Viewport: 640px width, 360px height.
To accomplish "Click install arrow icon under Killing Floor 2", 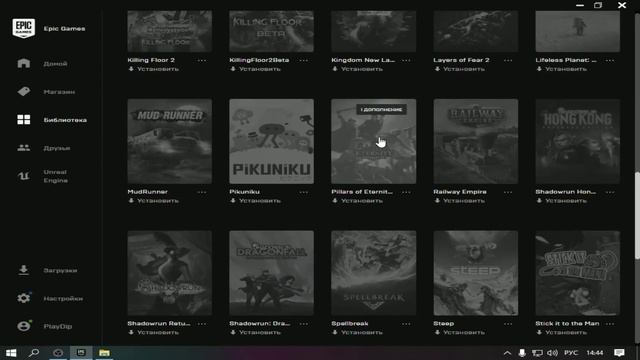I will pos(131,69).
